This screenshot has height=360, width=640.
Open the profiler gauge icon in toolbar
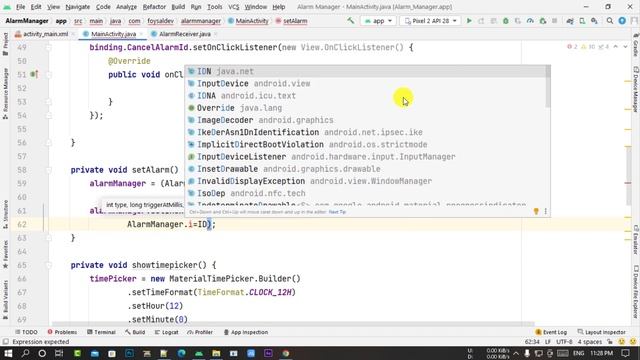pos(530,21)
